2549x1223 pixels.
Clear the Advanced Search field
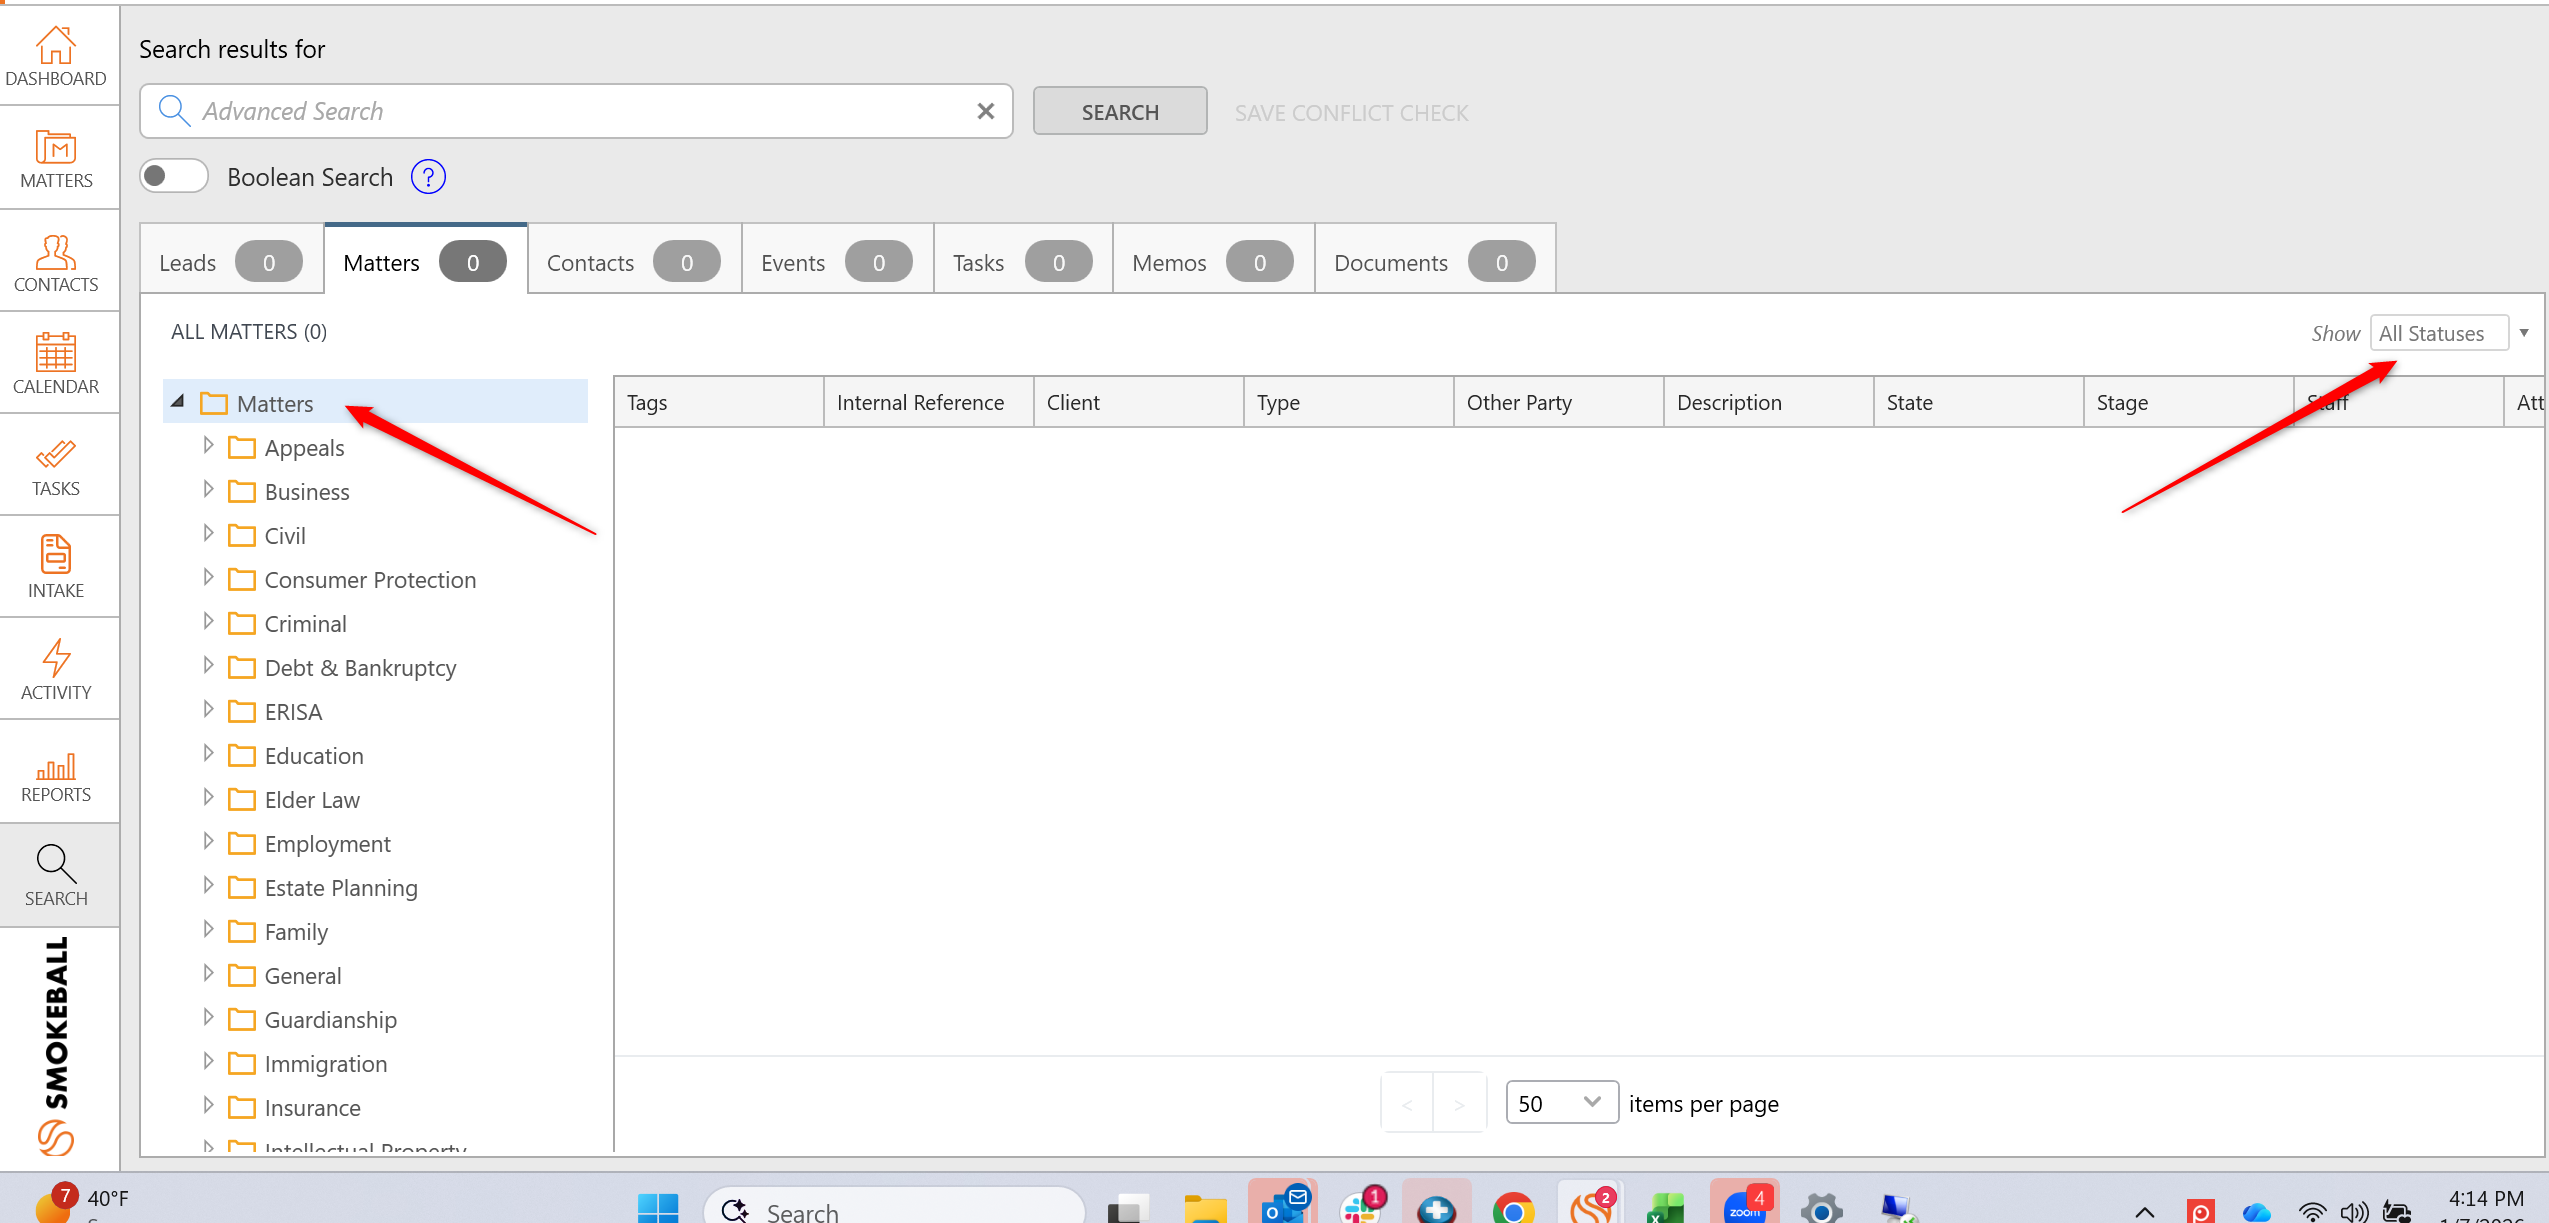pyautogui.click(x=986, y=111)
